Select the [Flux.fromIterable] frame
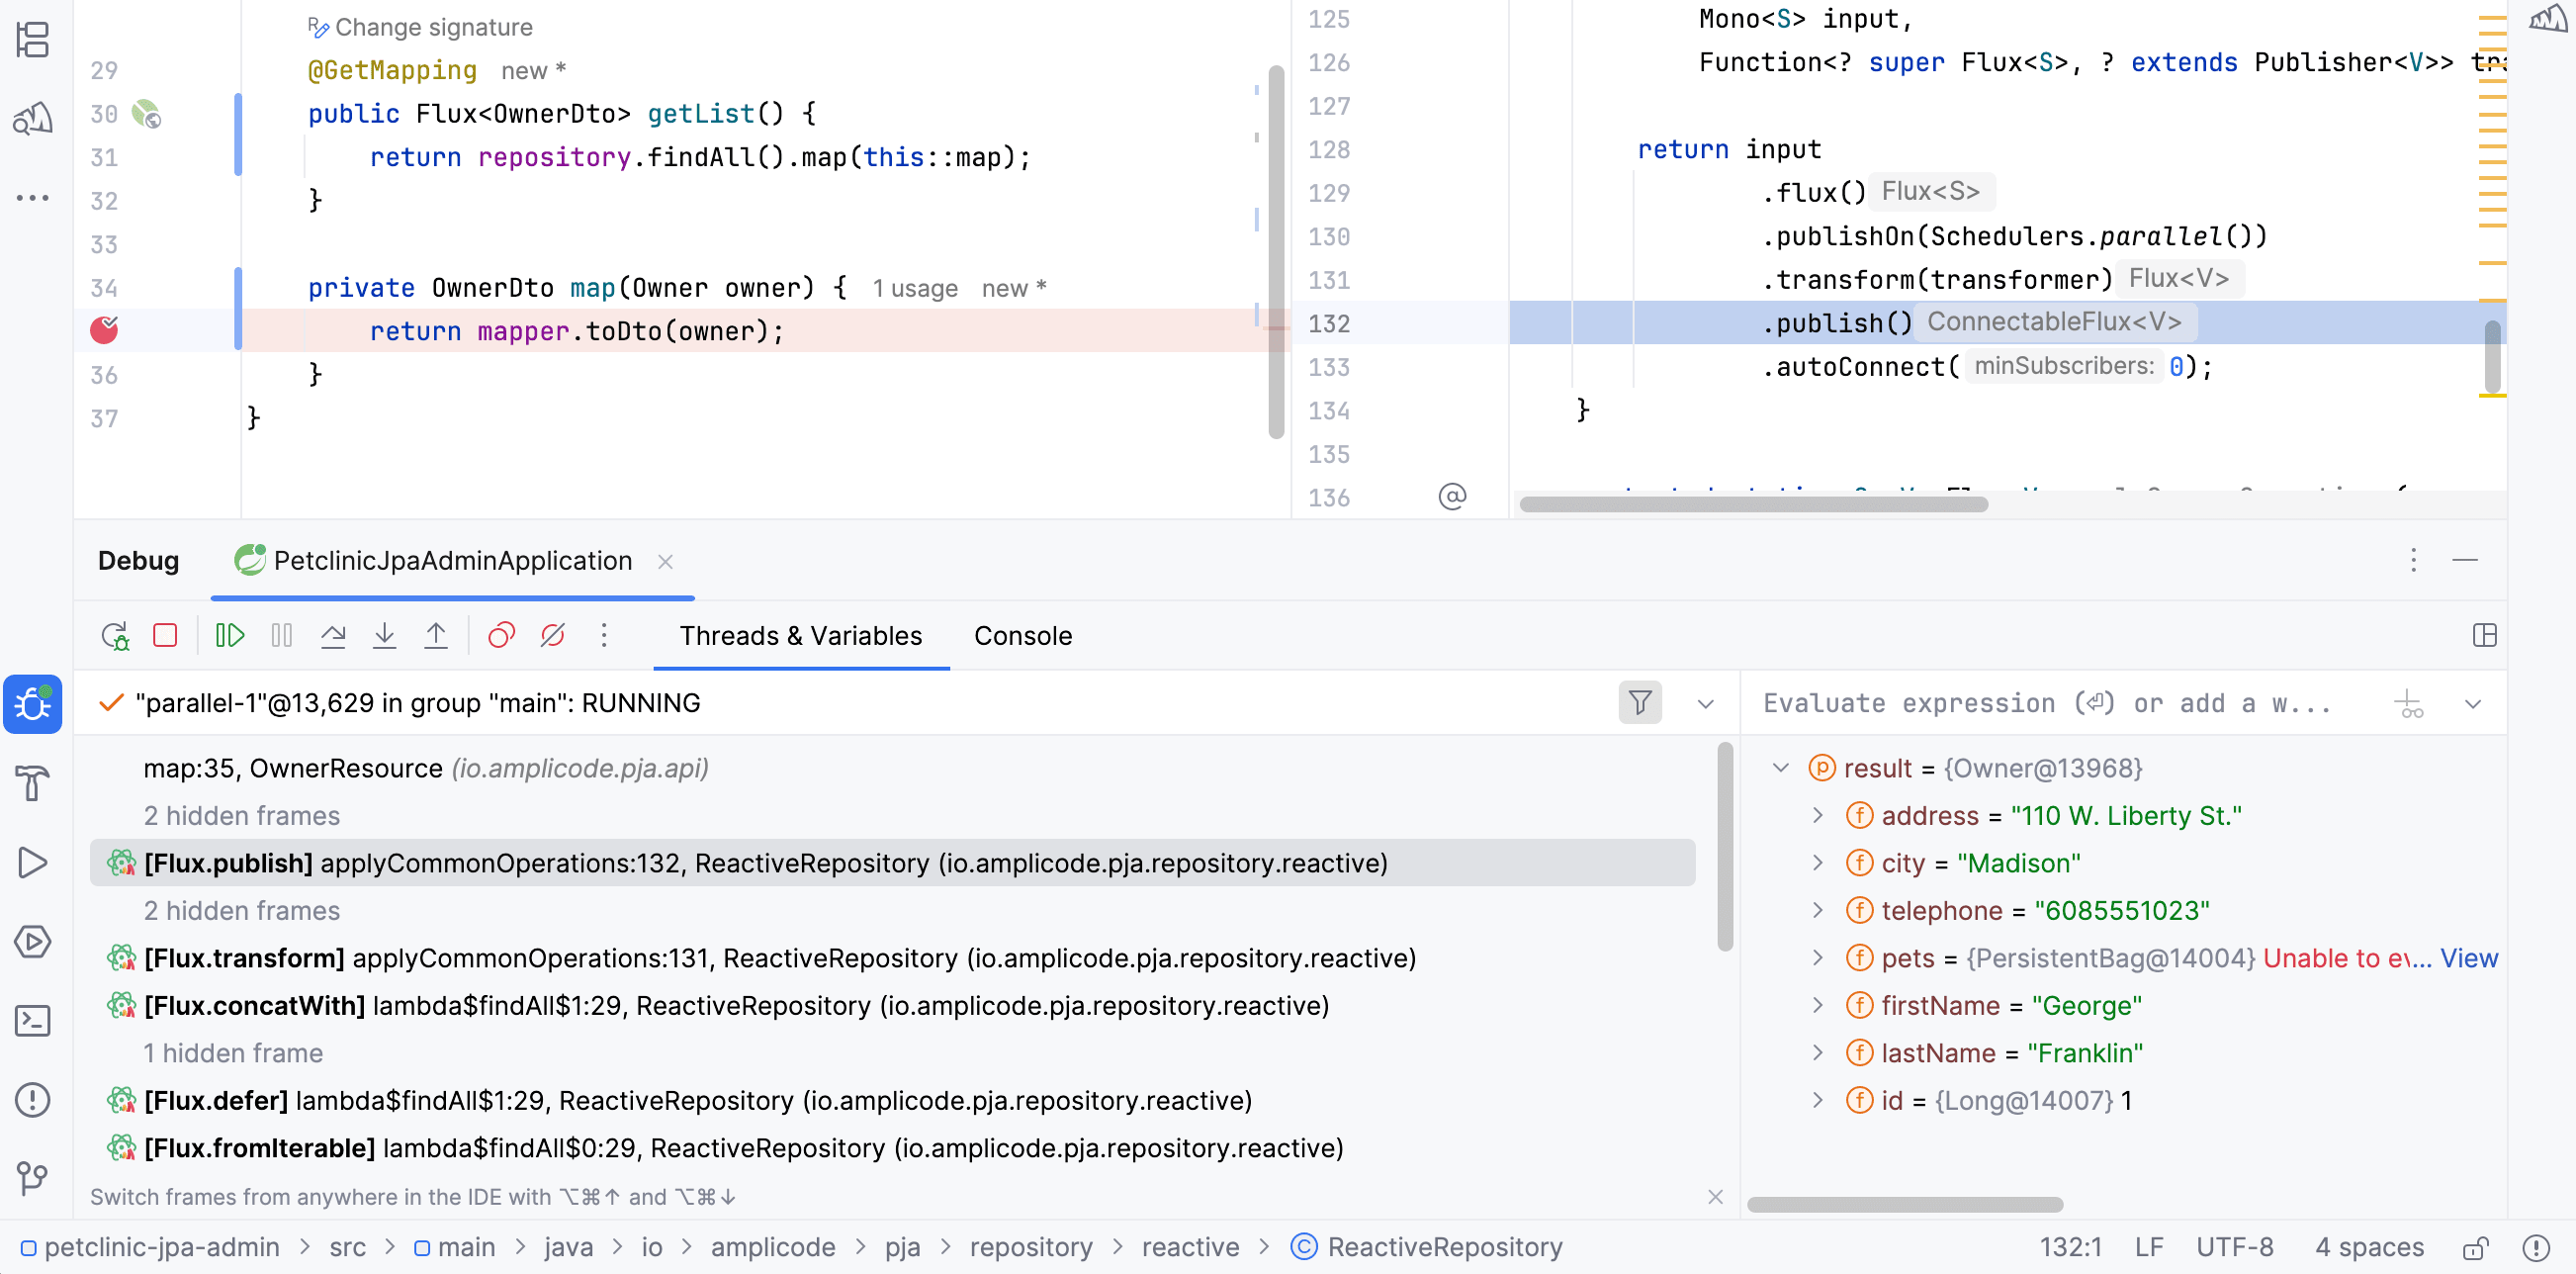 point(892,1148)
